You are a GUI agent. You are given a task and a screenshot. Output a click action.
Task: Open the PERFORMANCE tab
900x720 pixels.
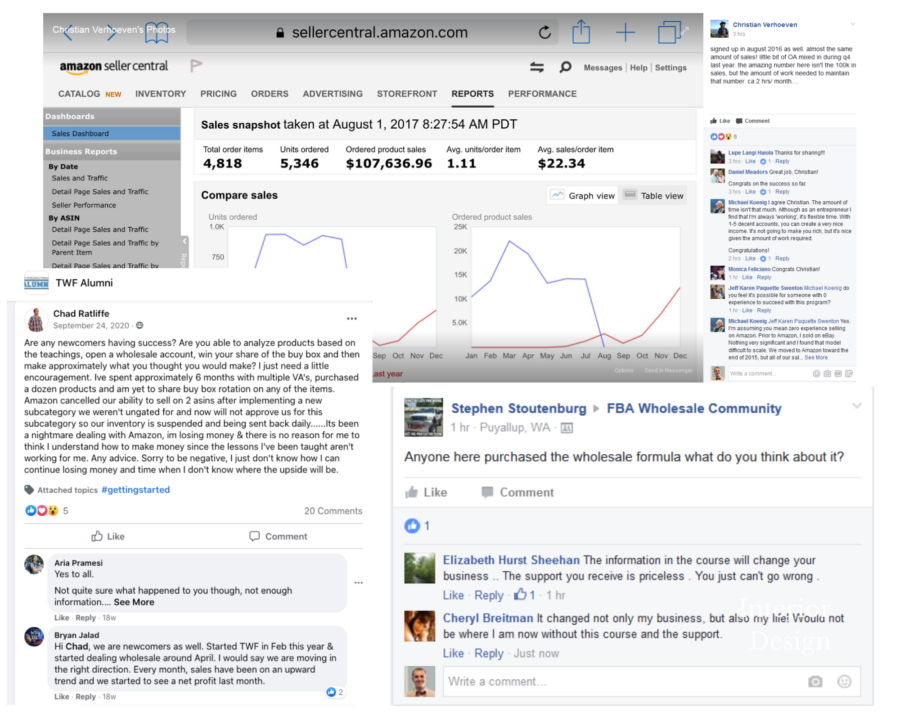[542, 94]
